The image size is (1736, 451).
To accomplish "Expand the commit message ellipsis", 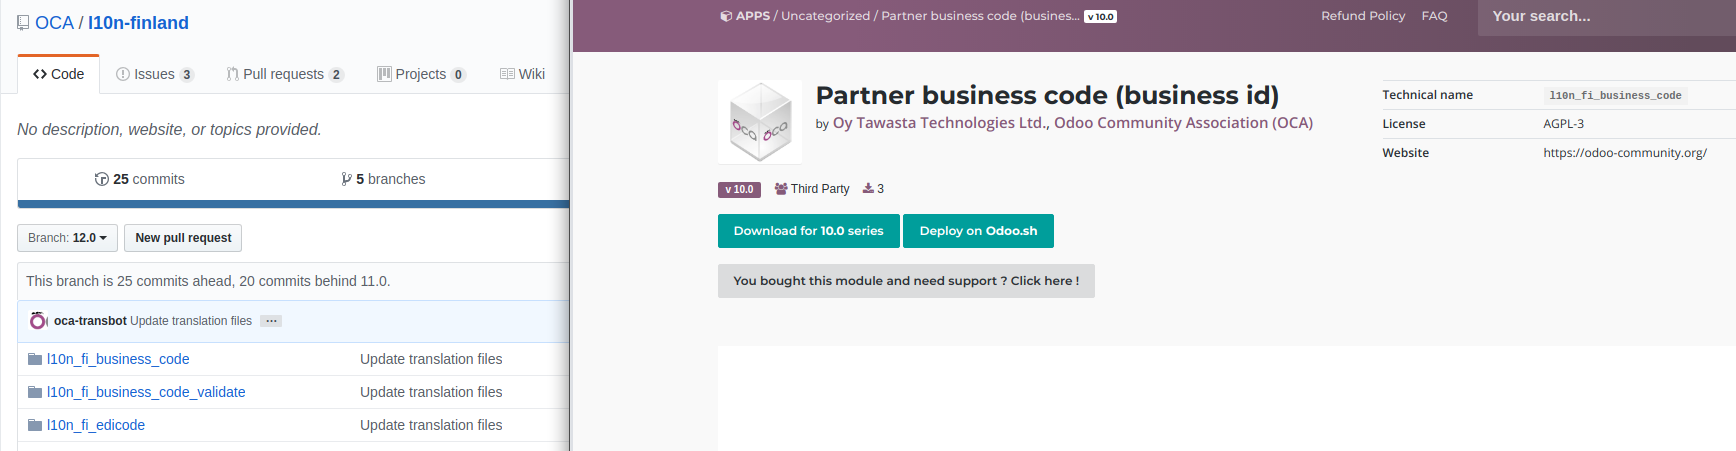I will pos(271,321).
